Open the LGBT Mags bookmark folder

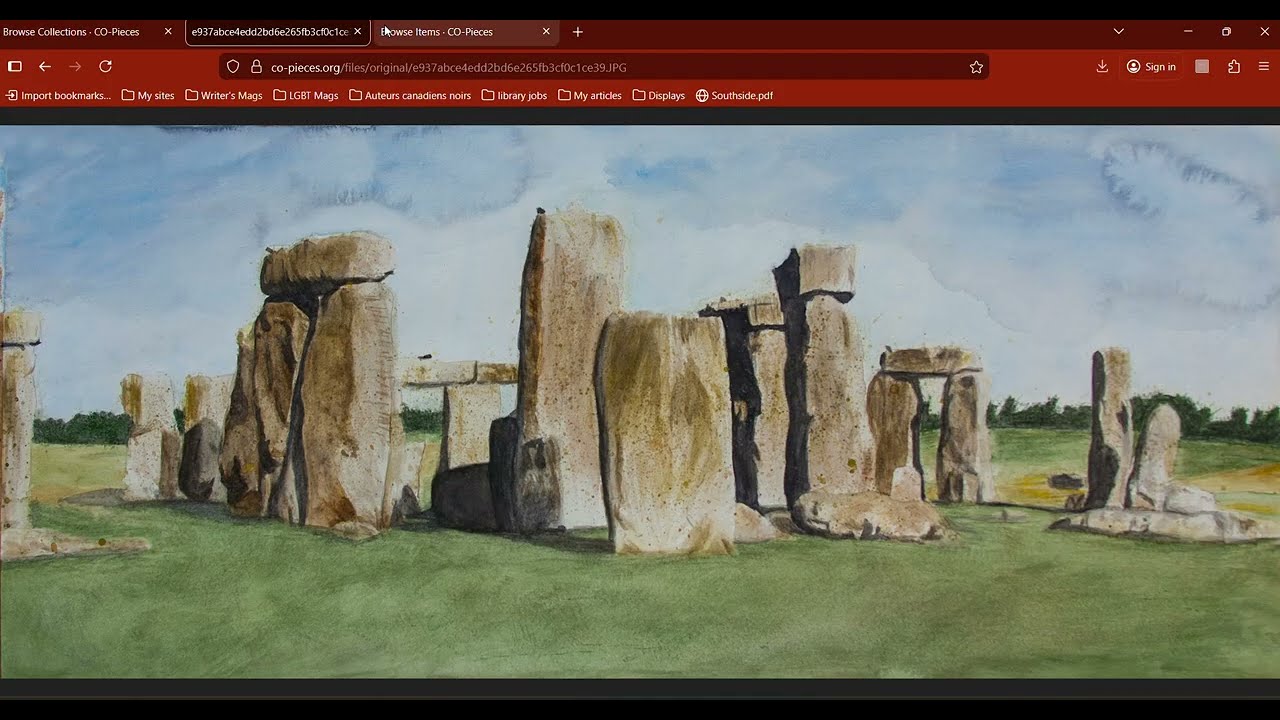click(306, 96)
